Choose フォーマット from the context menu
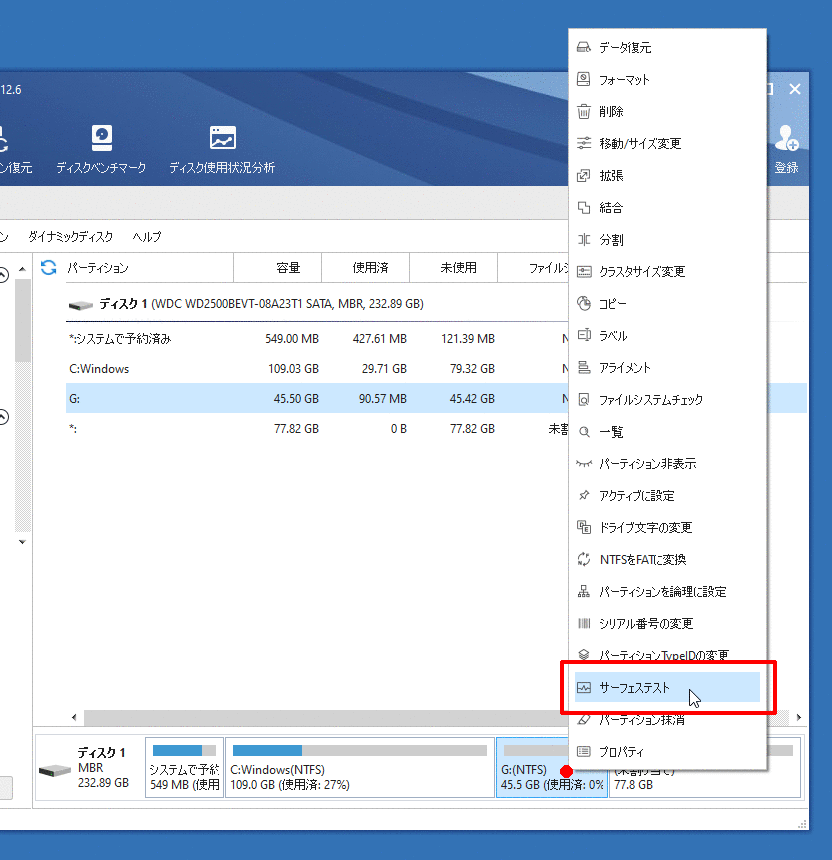 click(624, 80)
